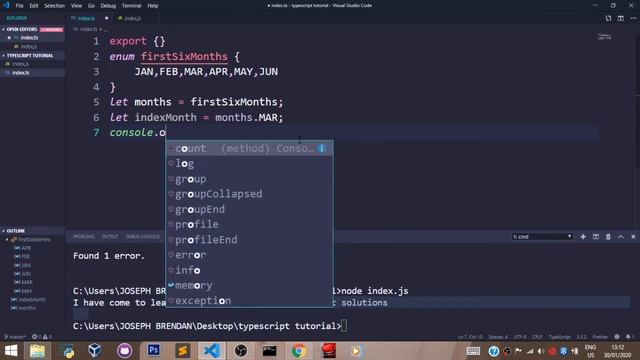Open index.js in the Open Editors list

[x=29, y=47]
